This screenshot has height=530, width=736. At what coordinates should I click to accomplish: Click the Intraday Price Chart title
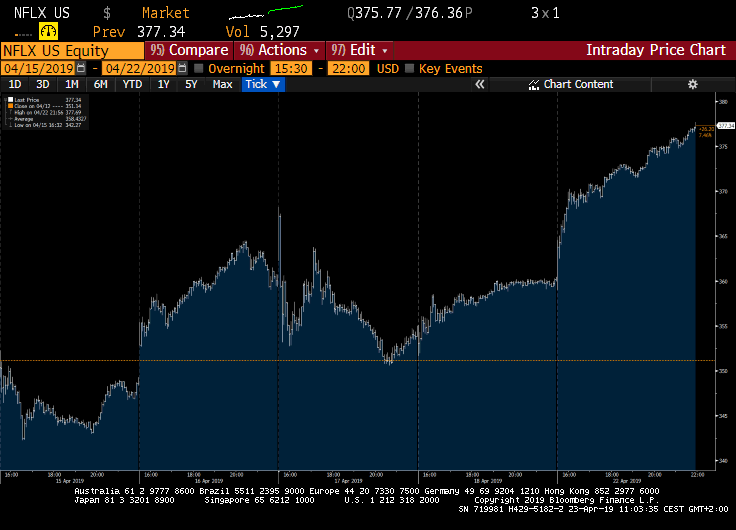pos(656,50)
